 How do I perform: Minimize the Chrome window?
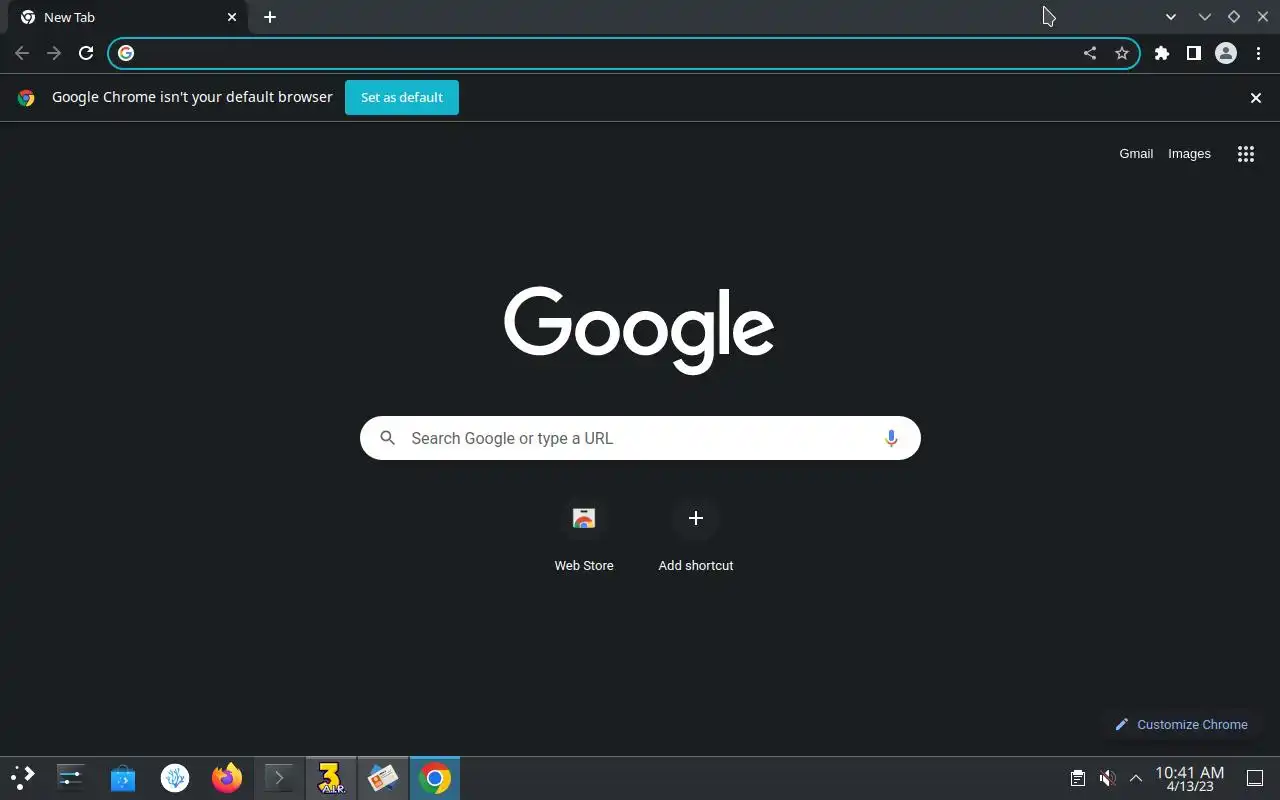tap(1205, 17)
